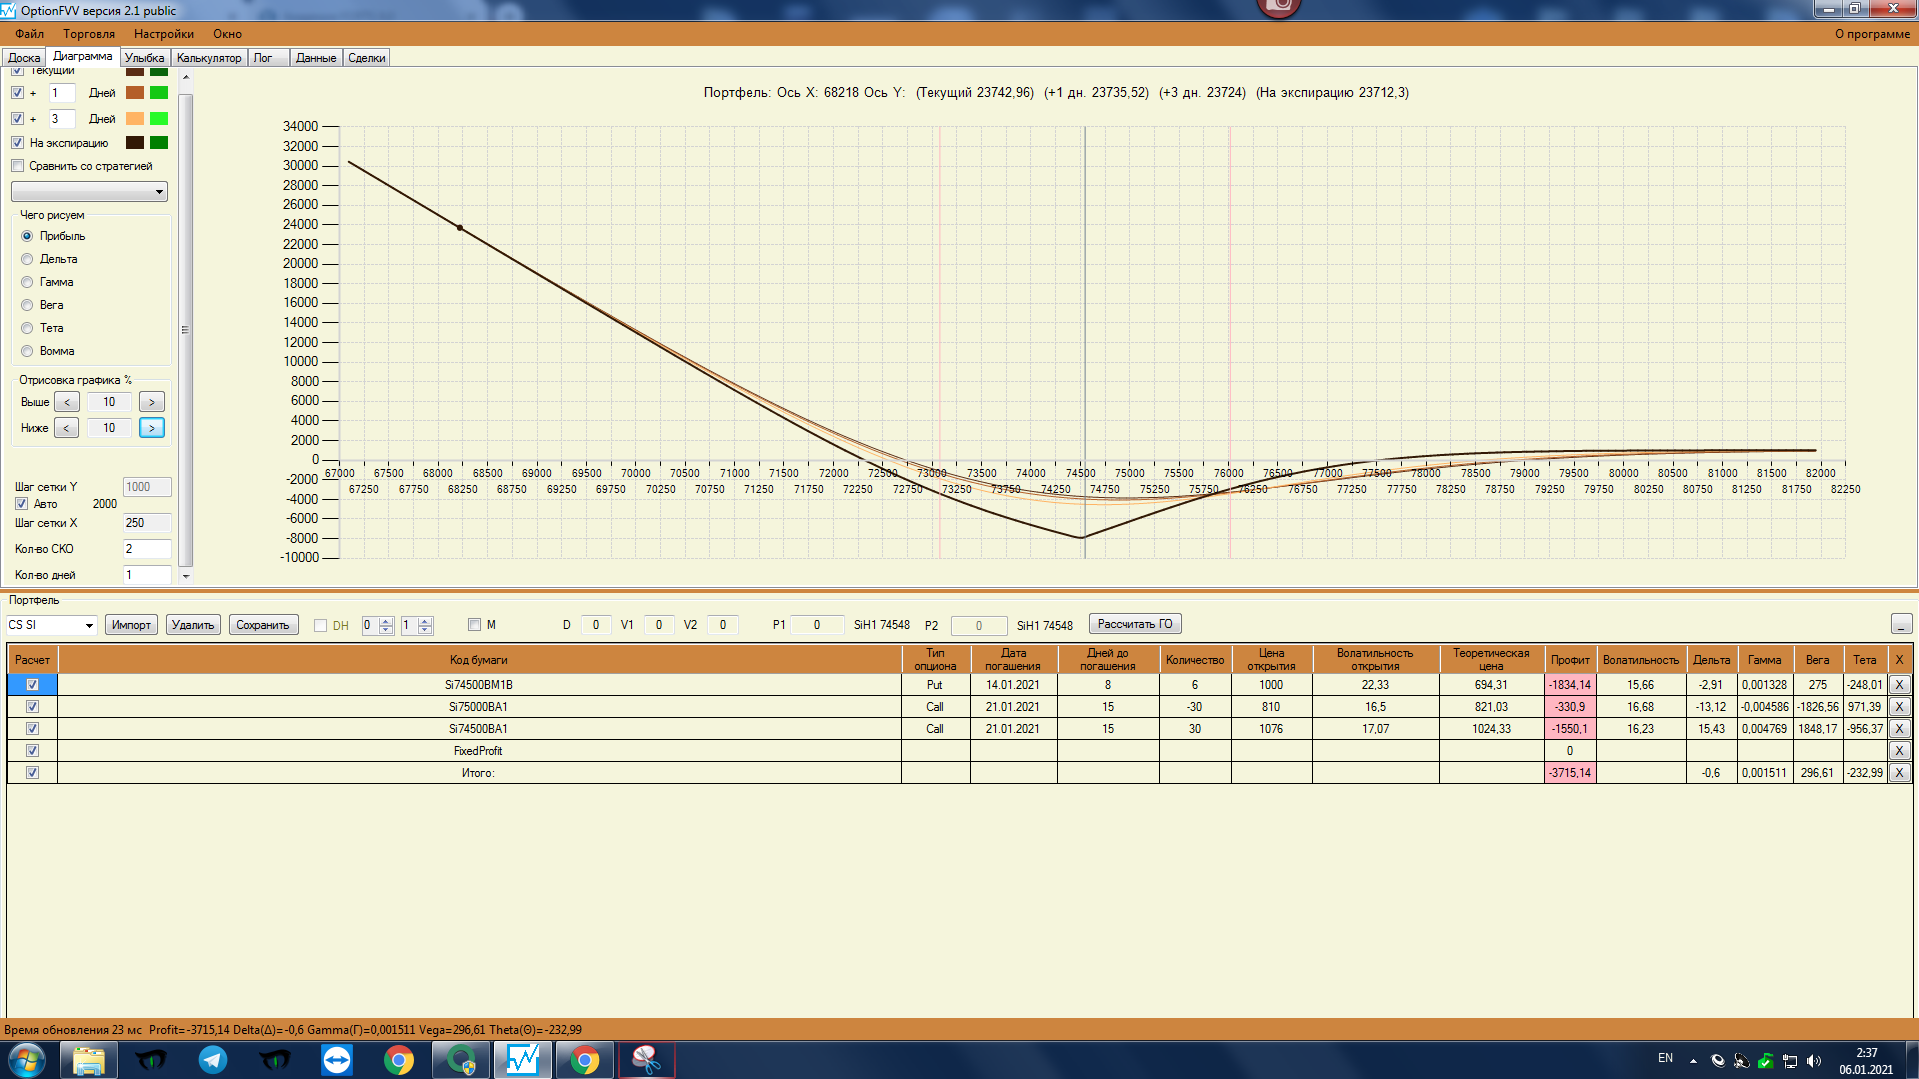Delete the Si74500BM1B row with its X button
The image size is (1919, 1079).
tap(1899, 685)
